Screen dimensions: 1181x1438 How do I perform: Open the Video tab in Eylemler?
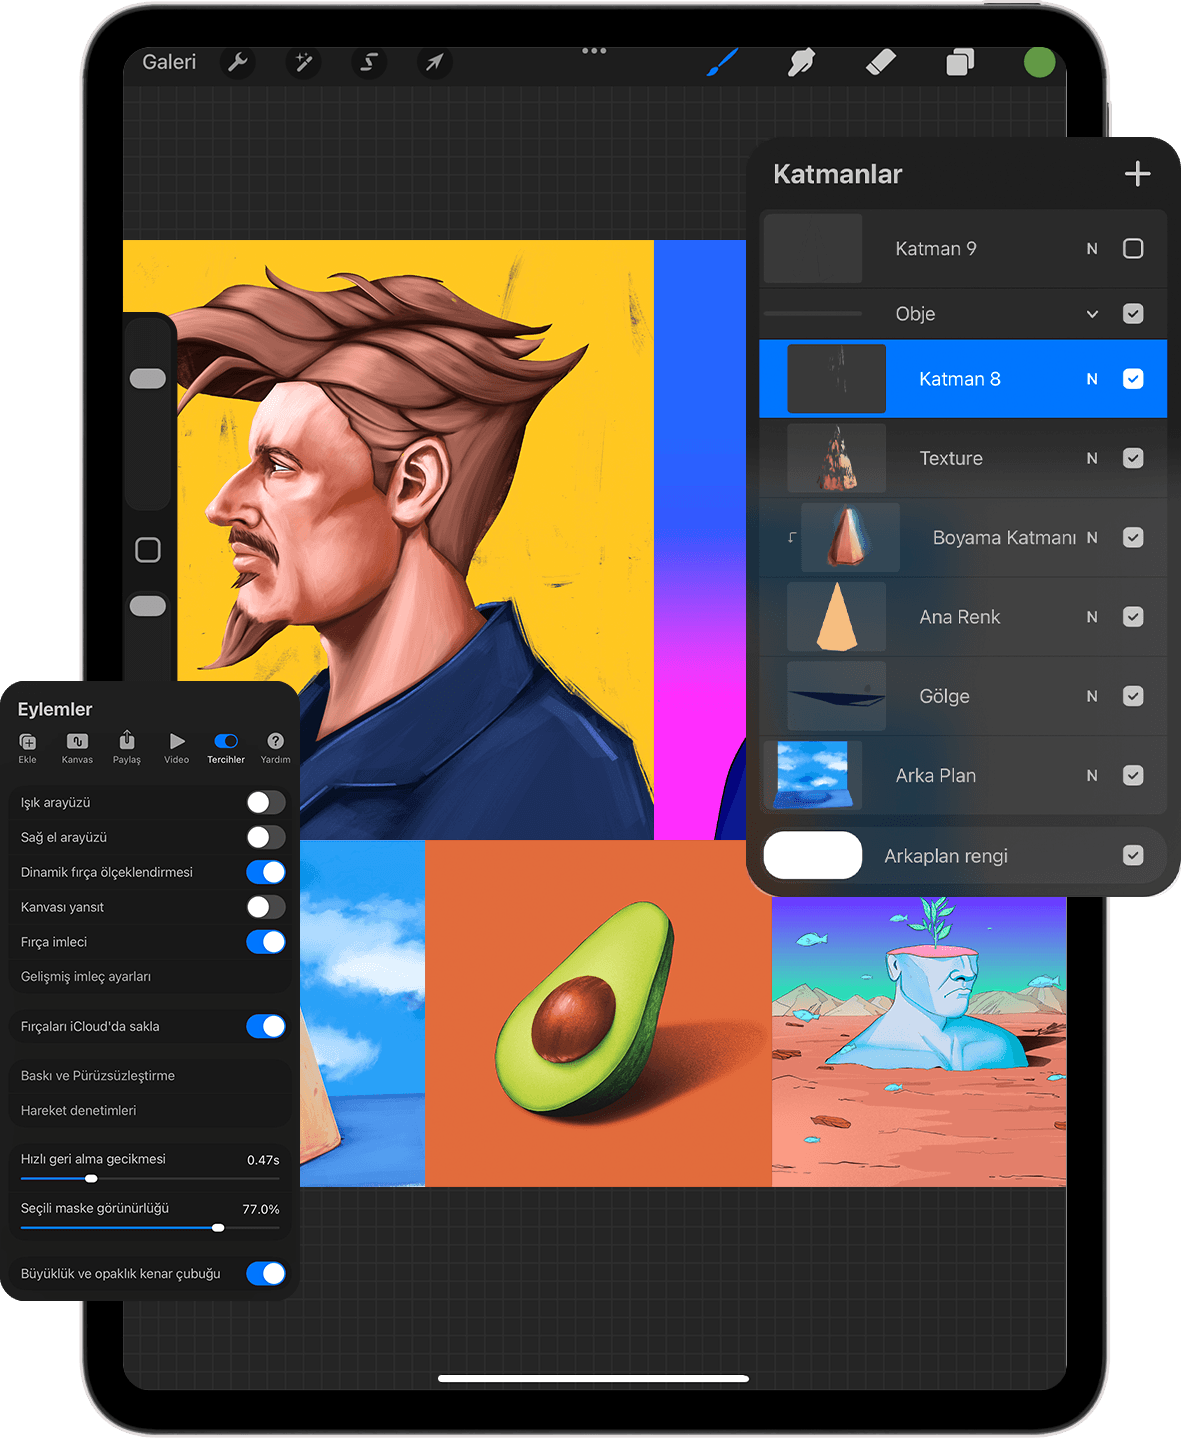(177, 747)
